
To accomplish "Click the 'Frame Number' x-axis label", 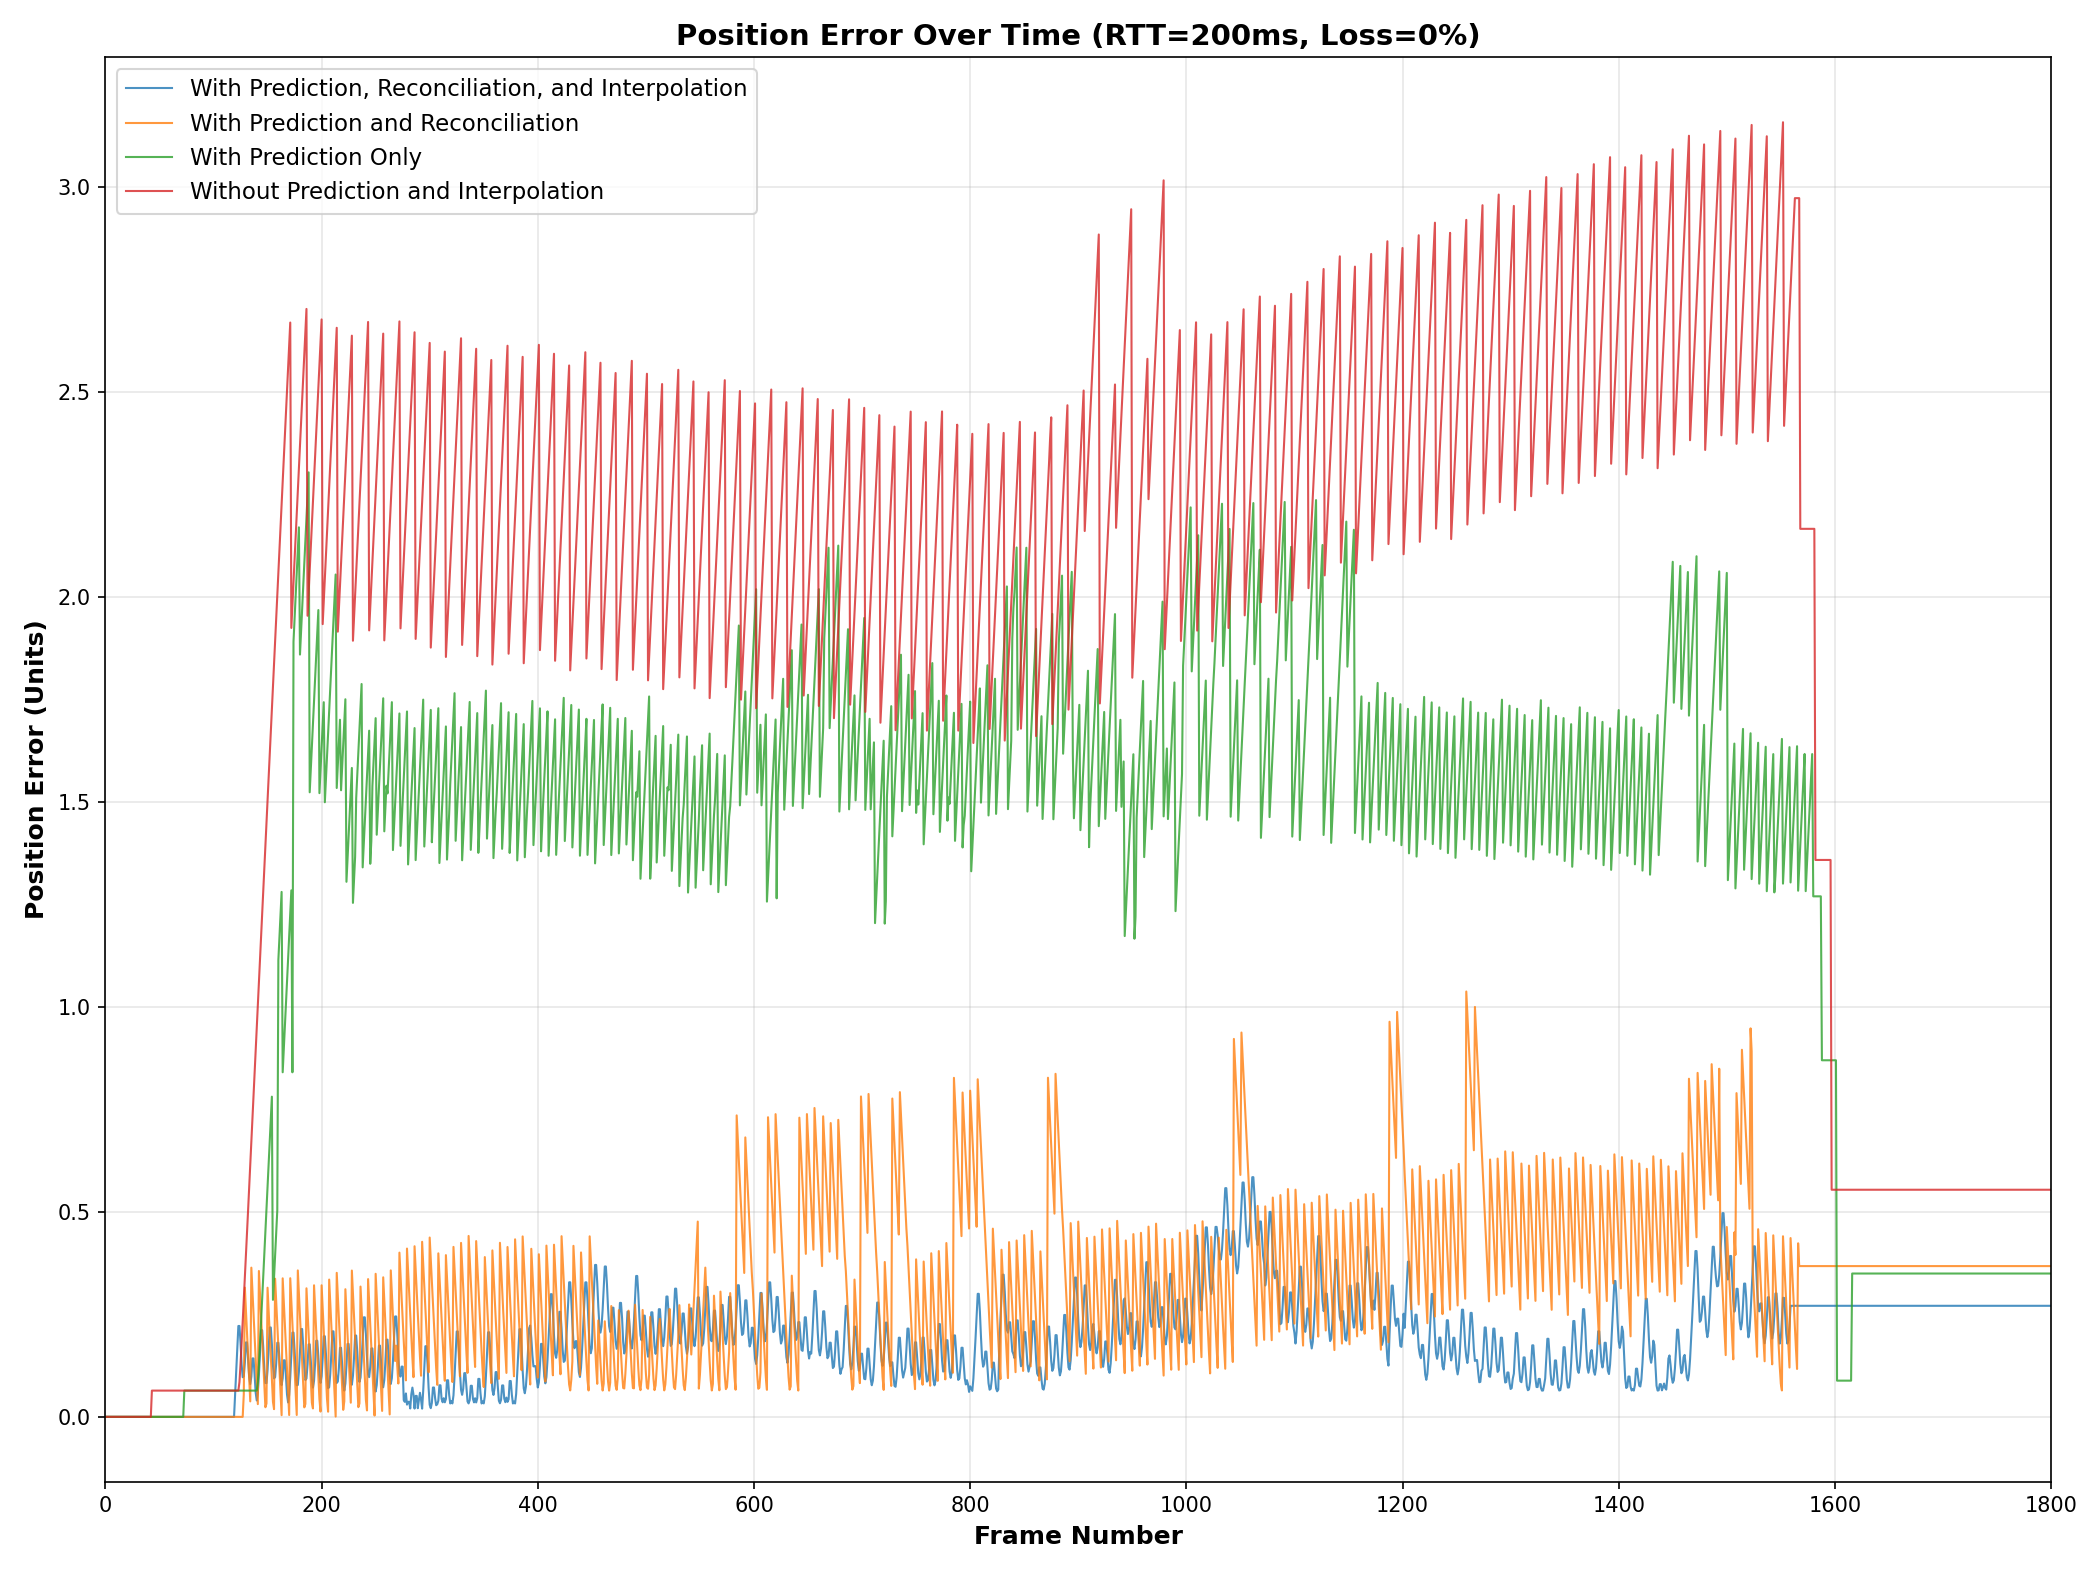I will click(1078, 1536).
